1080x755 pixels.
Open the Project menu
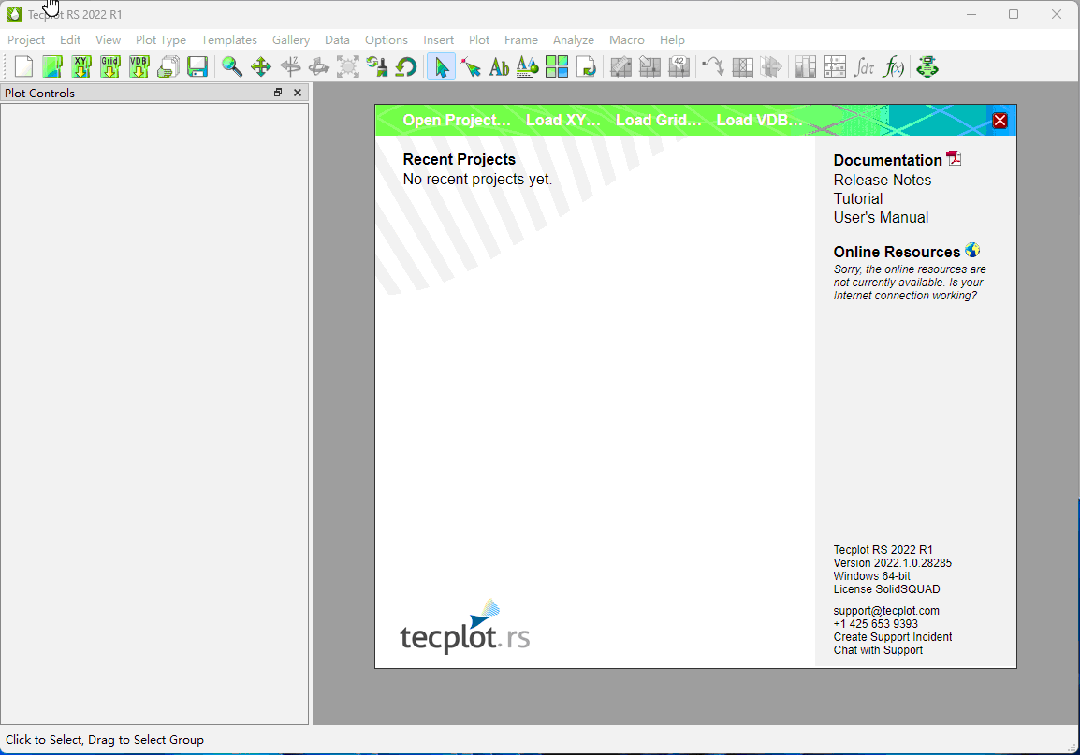click(x=26, y=40)
